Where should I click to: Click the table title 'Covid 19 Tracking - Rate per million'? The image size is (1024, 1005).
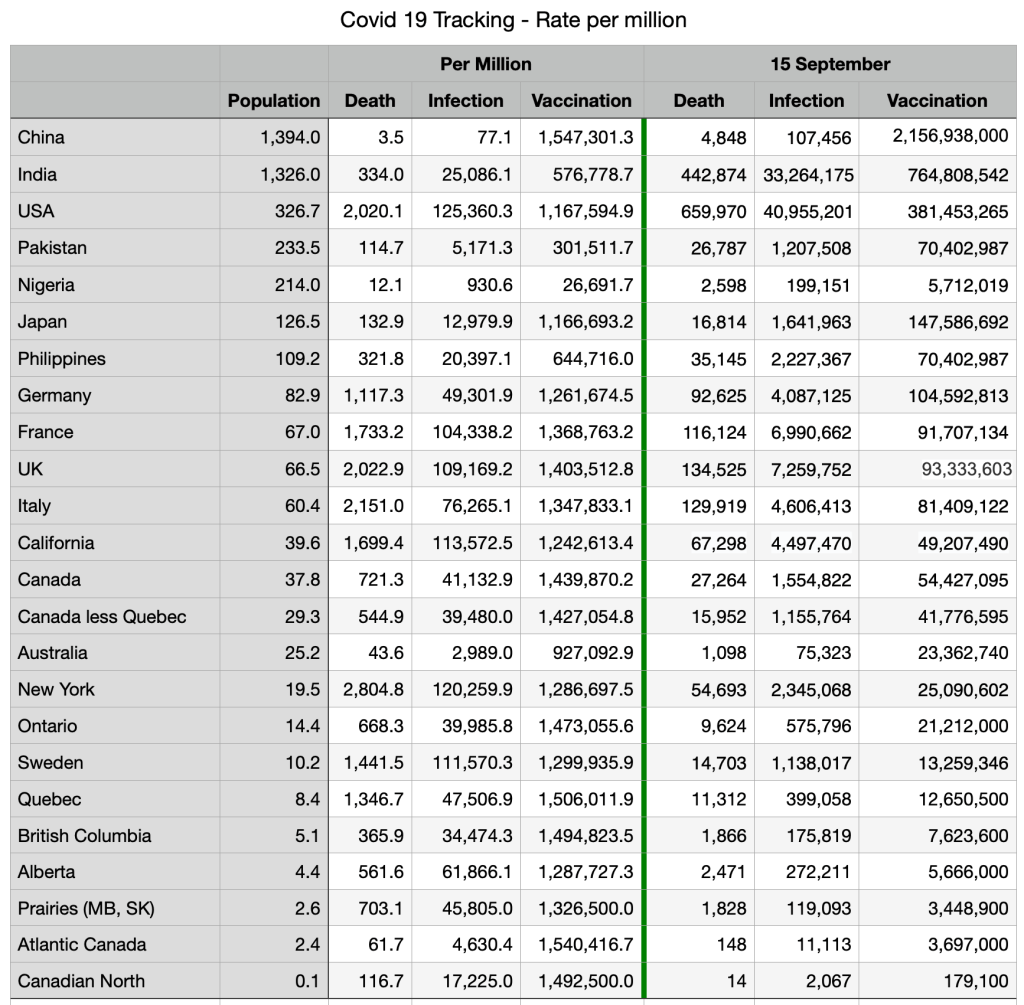pos(513,20)
